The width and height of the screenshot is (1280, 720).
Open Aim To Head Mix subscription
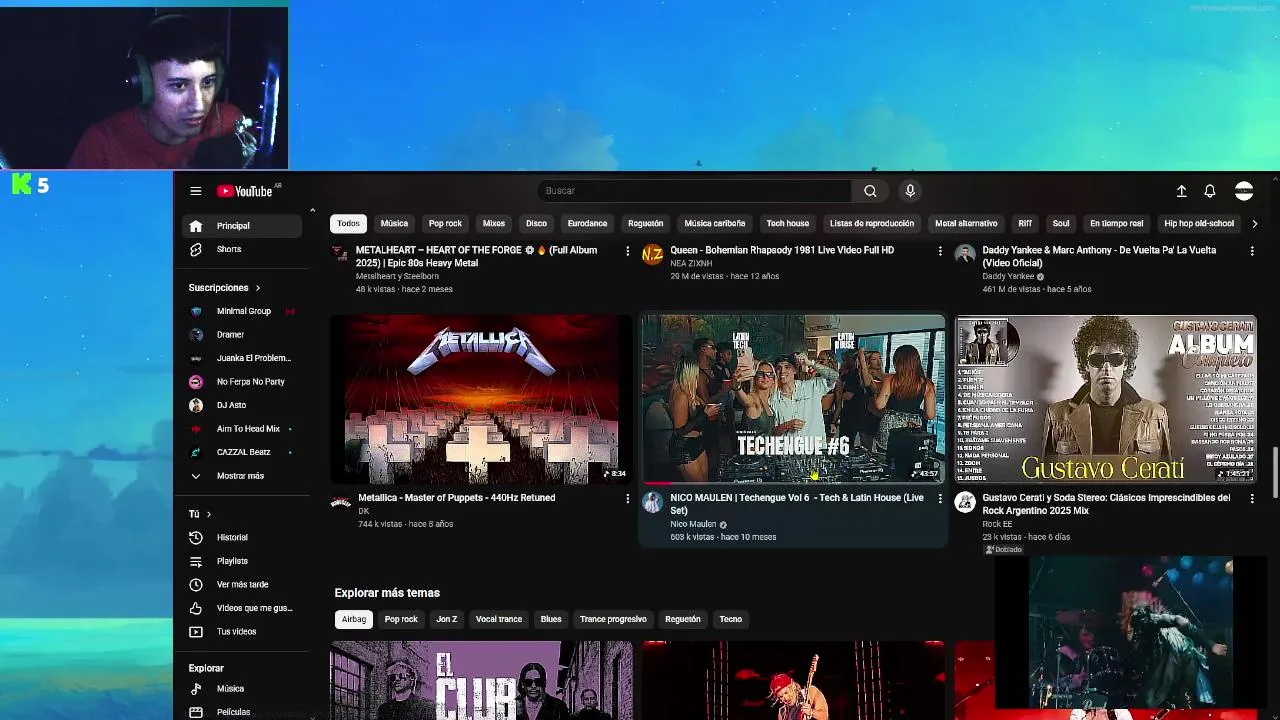(242, 429)
